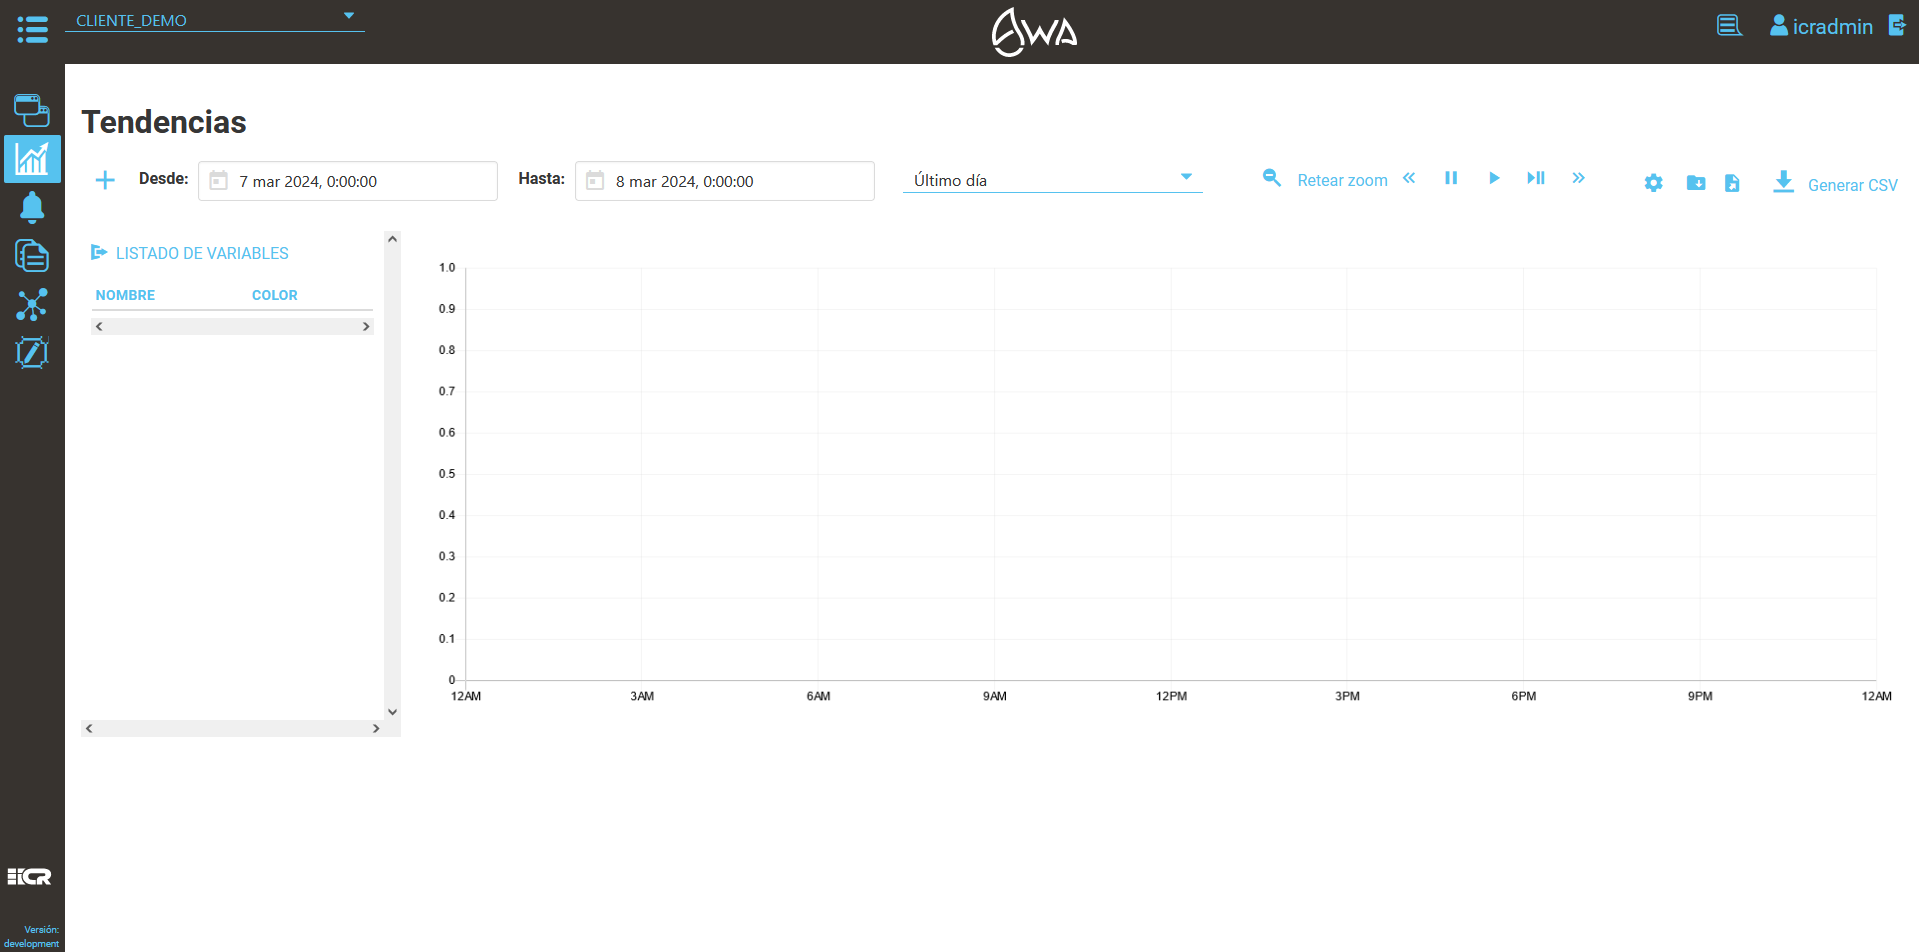The height and width of the screenshot is (952, 1919).
Task: Collapse the LISTADO DE VARIABLES panel
Action: pos(99,253)
